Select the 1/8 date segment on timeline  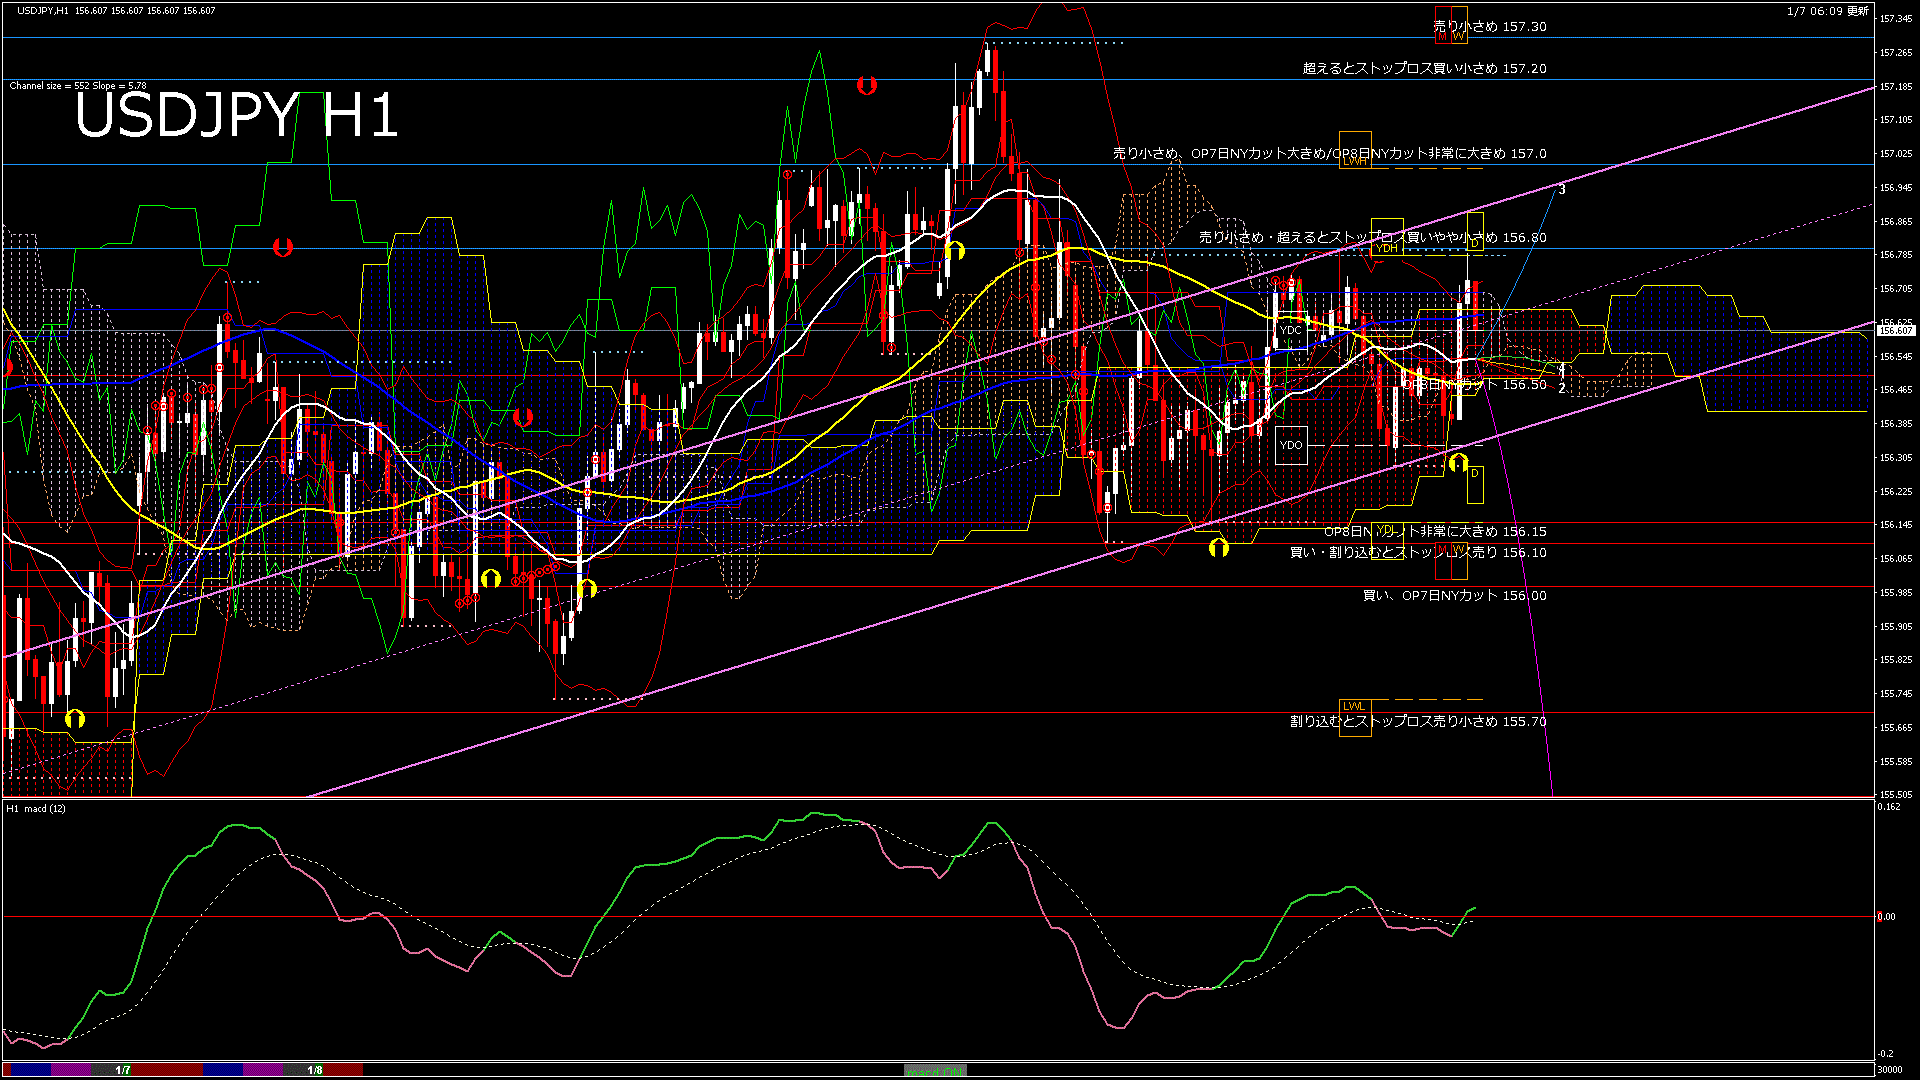pyautogui.click(x=314, y=1070)
